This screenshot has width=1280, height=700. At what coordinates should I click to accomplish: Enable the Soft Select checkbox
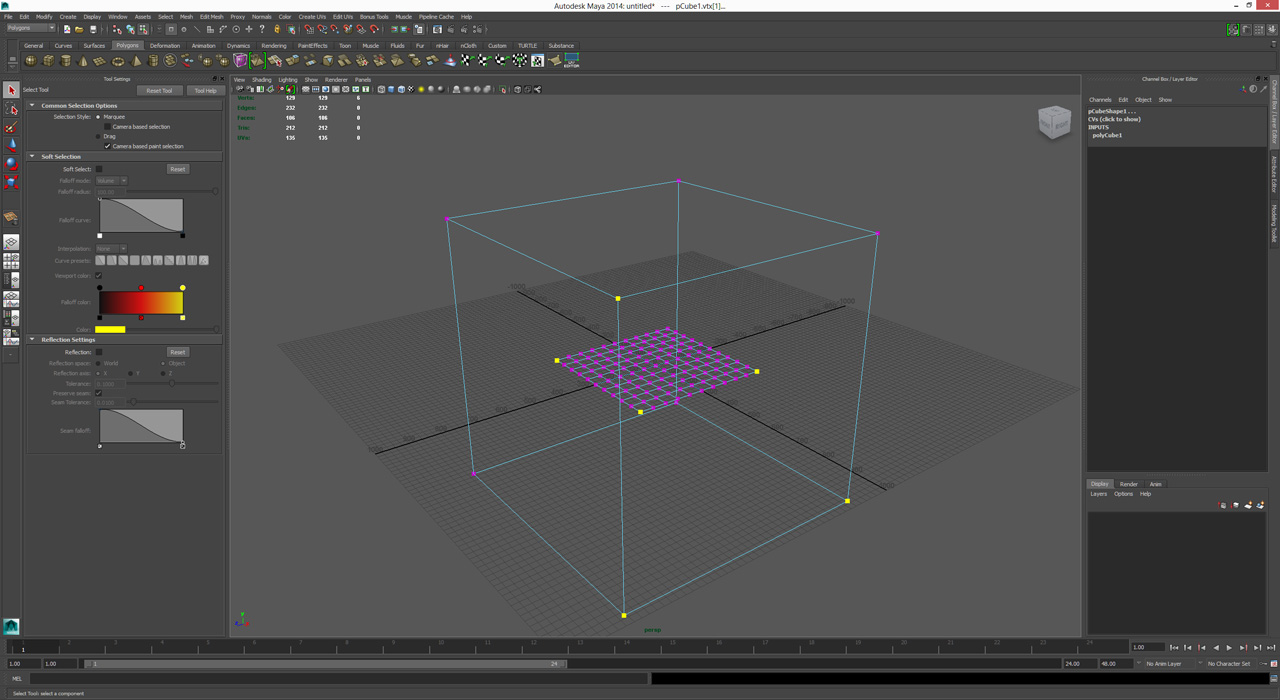click(99, 169)
